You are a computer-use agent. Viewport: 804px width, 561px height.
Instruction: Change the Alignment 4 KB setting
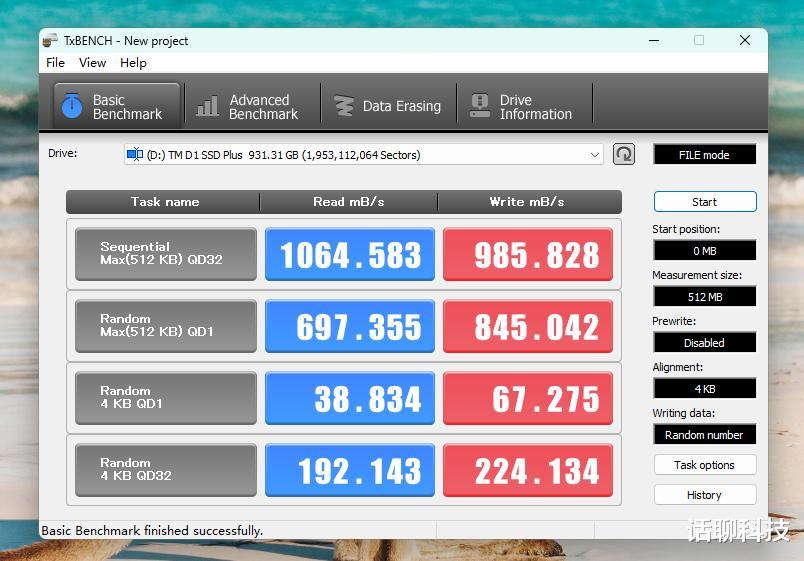705,389
